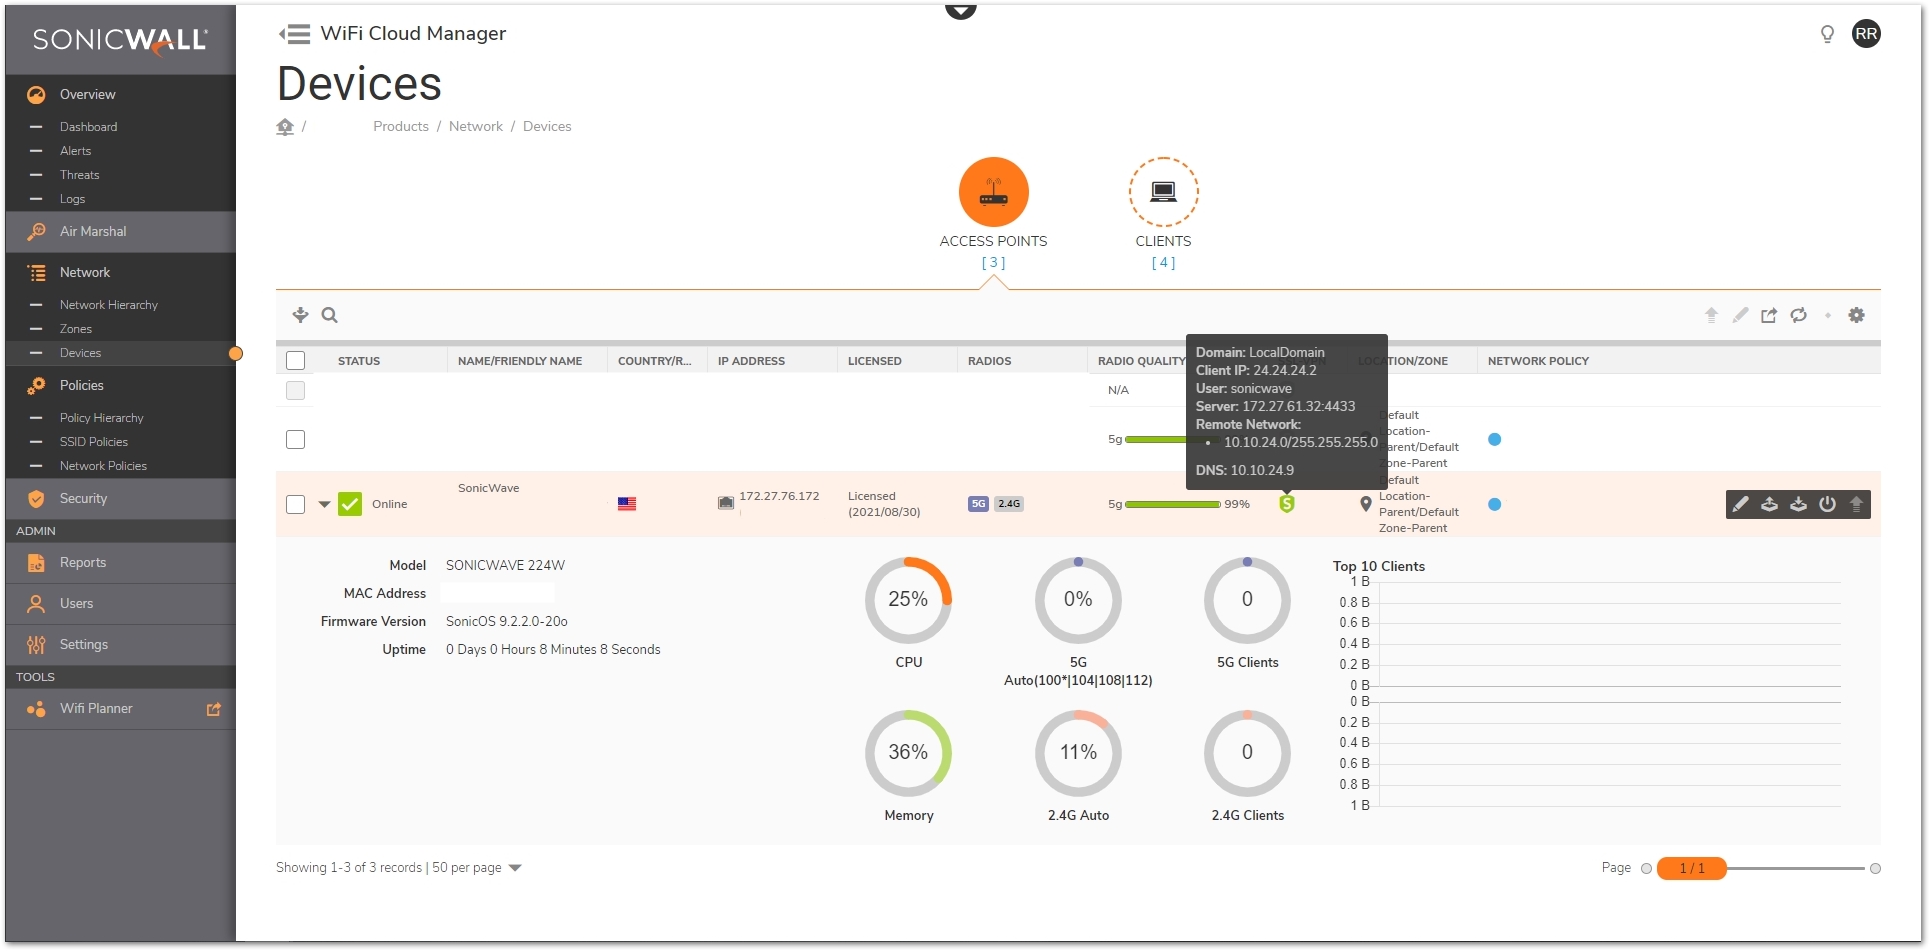Image resolution: width=1930 pixels, height=951 pixels.
Task: Open Network Hierarchy in the sidebar
Action: click(x=108, y=305)
